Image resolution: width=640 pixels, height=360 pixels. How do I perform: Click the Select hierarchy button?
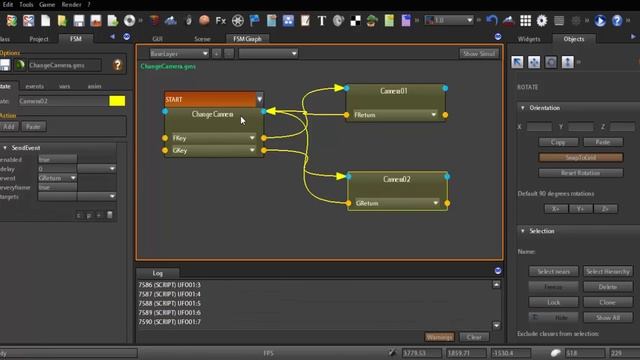click(608, 271)
